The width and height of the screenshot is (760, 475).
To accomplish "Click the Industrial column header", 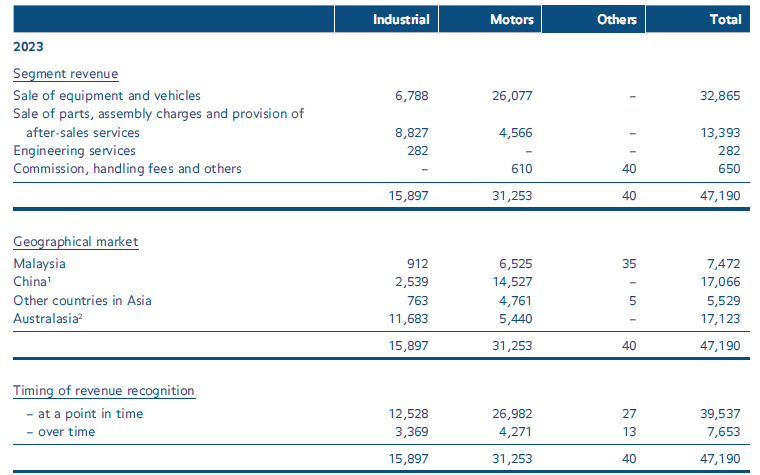I will point(400,19).
